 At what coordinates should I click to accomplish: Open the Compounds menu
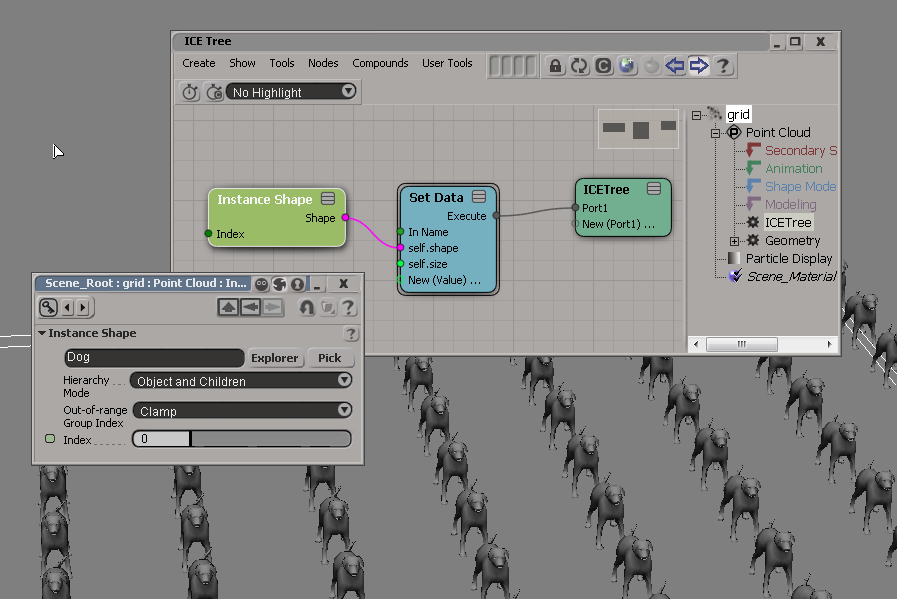pyautogui.click(x=380, y=63)
